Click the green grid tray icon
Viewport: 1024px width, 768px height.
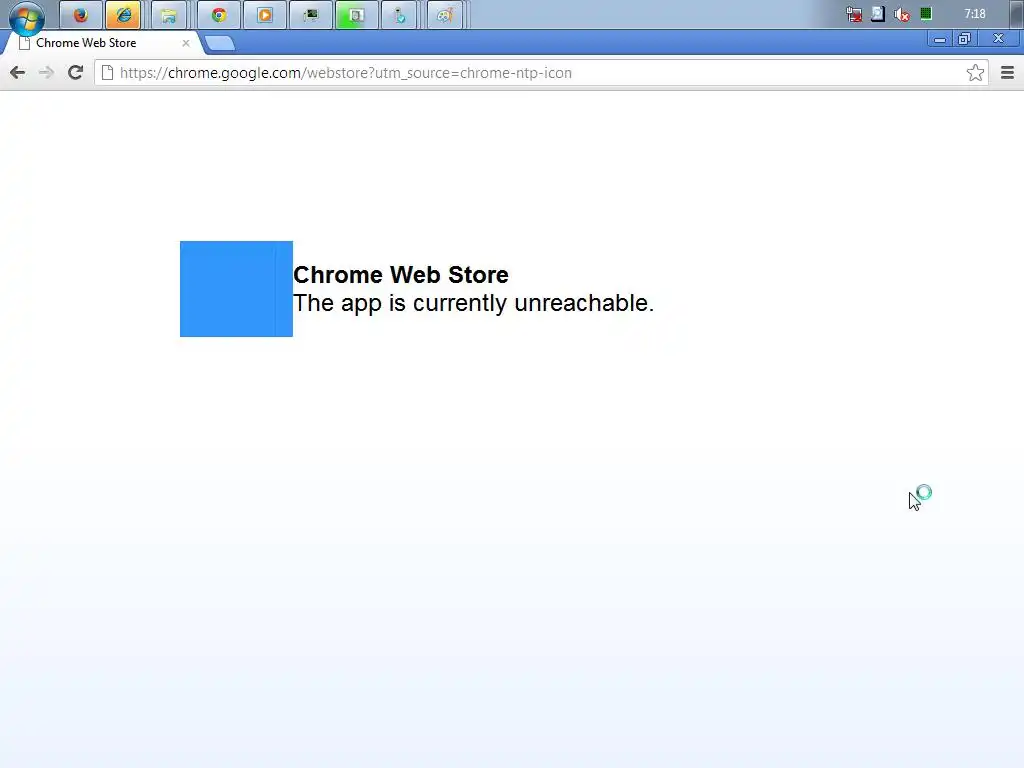926,14
